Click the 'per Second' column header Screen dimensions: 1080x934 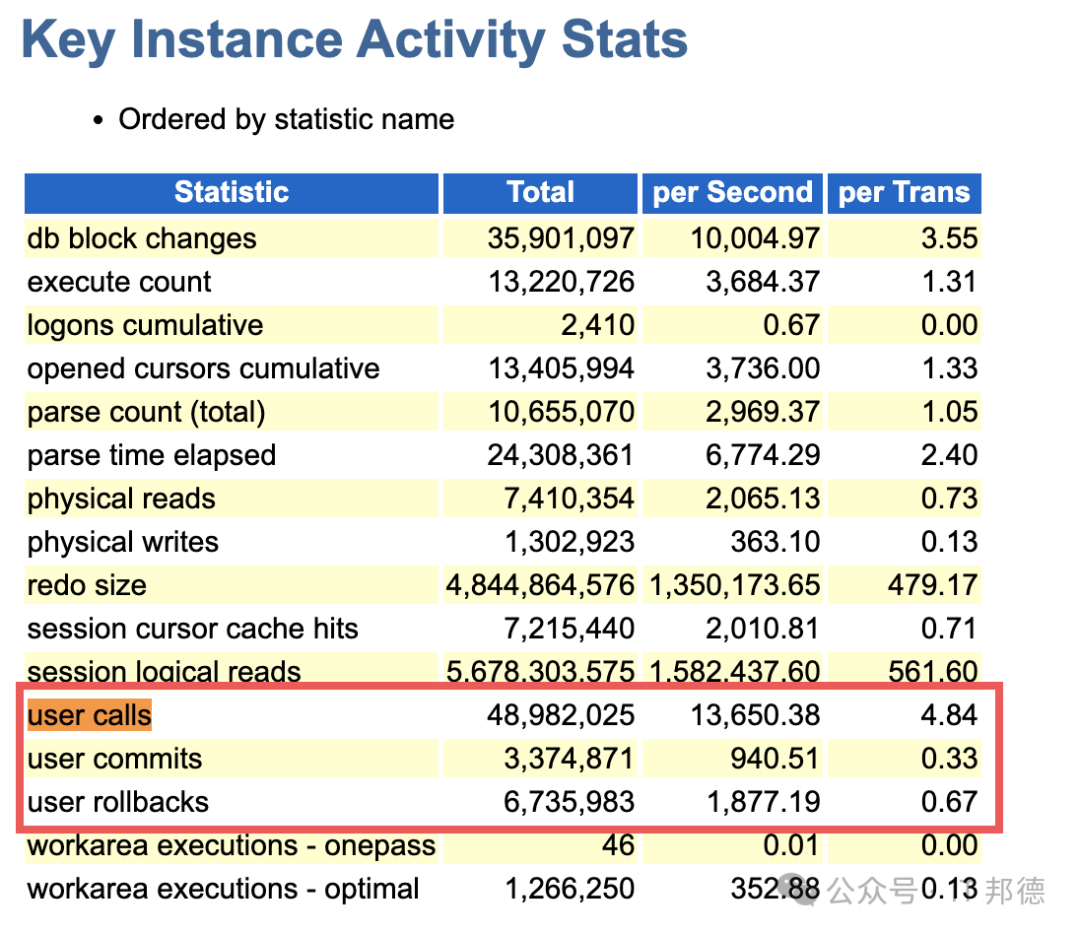[x=732, y=192]
